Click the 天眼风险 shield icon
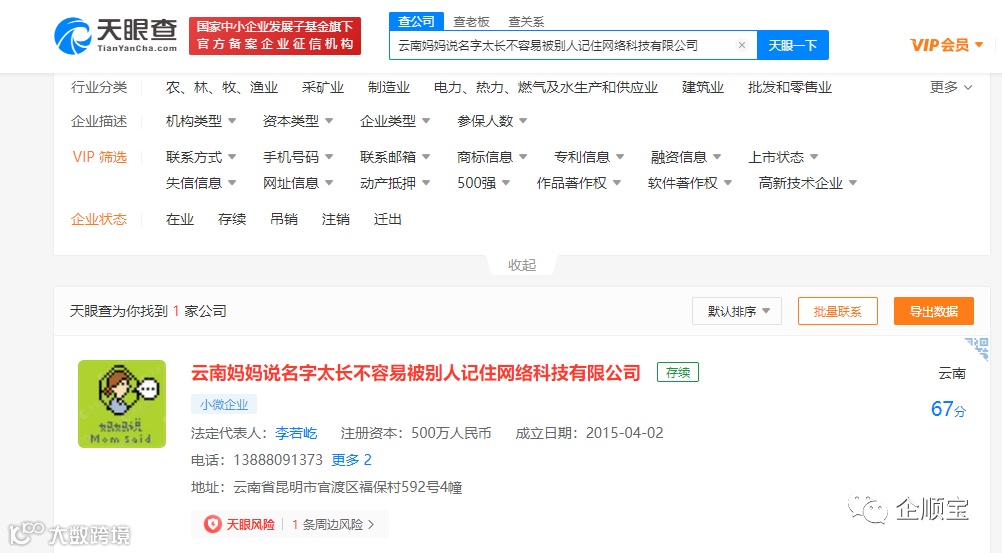Image resolution: width=1002 pixels, height=553 pixels. 212,524
